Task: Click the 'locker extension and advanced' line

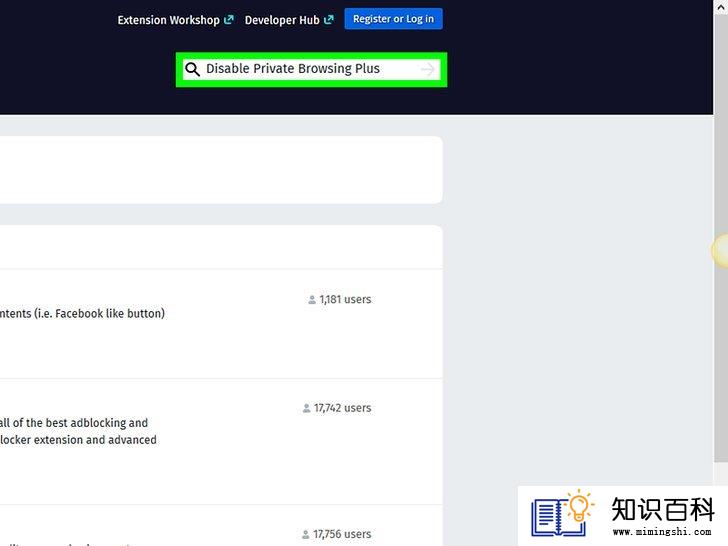Action: [78, 440]
